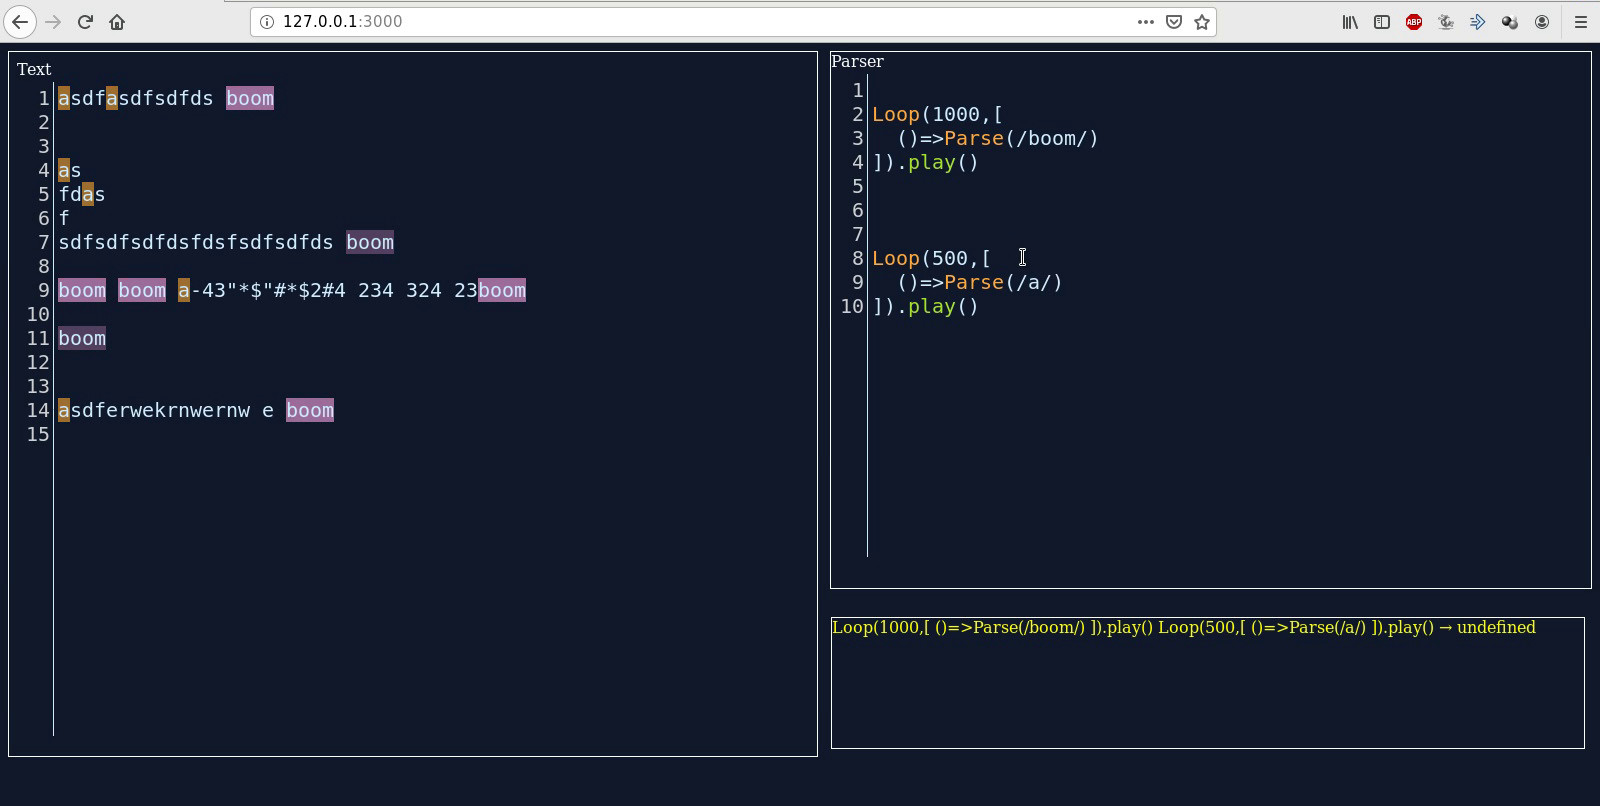The height and width of the screenshot is (806, 1600).
Task: Click the yellow output text ending in undefined
Action: 1183,627
